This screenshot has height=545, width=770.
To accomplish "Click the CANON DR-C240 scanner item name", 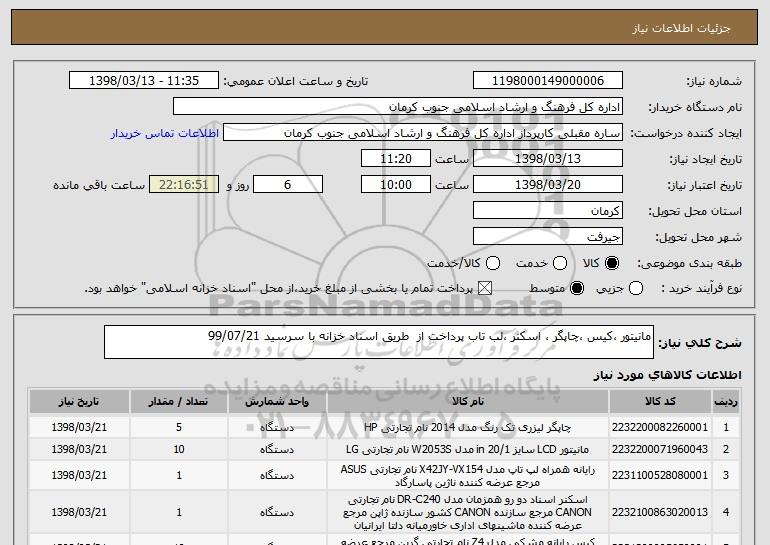I will pyautogui.click(x=468, y=513).
